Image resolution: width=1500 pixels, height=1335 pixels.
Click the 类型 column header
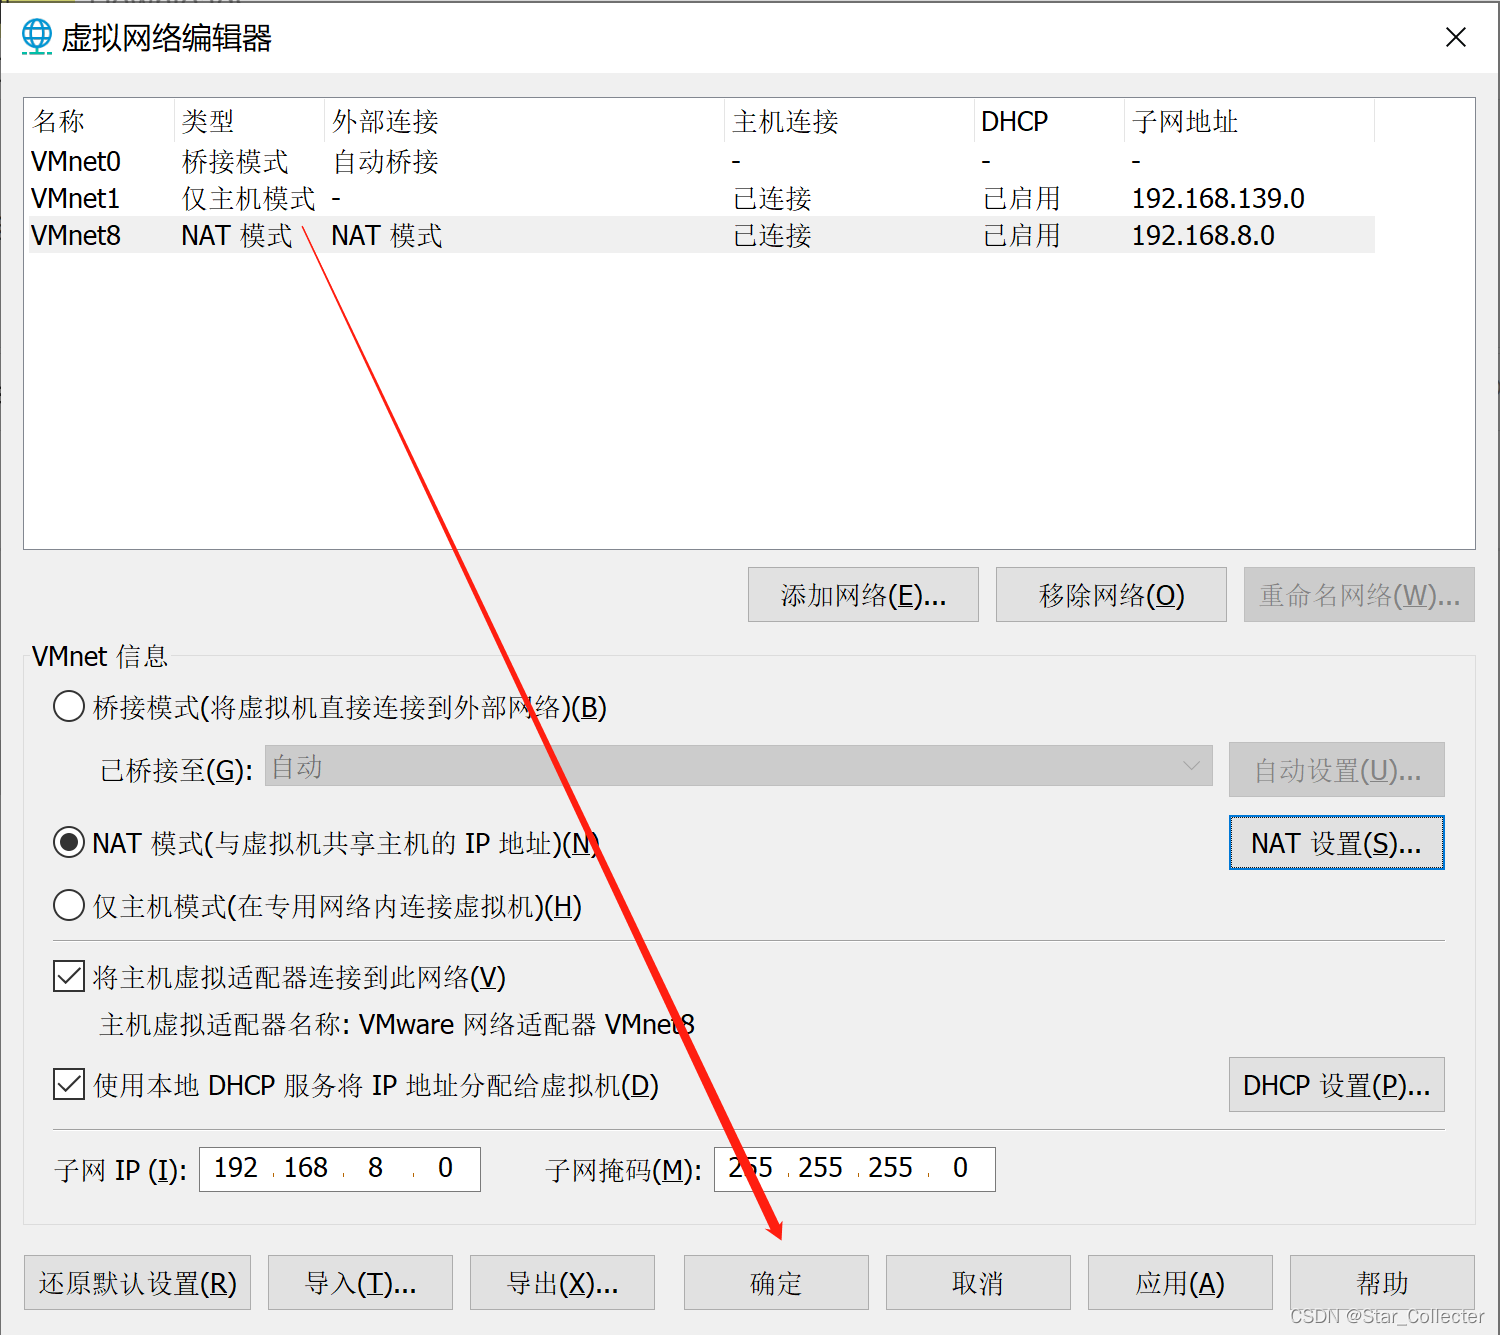pos(250,121)
